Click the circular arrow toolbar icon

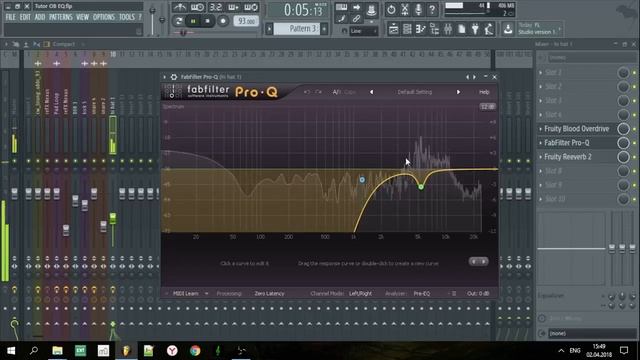coord(391,9)
